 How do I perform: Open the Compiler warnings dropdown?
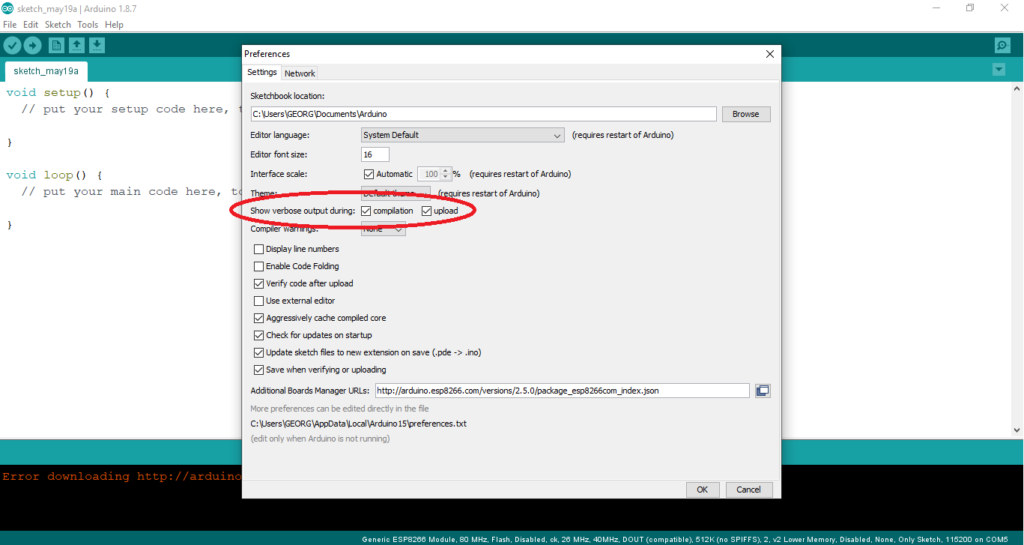pyautogui.click(x=384, y=229)
